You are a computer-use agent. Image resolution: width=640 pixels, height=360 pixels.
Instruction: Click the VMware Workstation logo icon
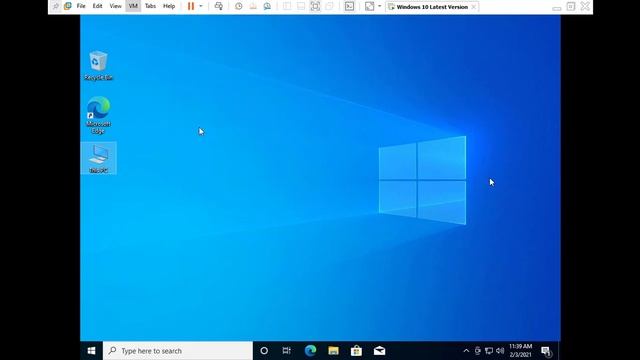[x=68, y=6]
